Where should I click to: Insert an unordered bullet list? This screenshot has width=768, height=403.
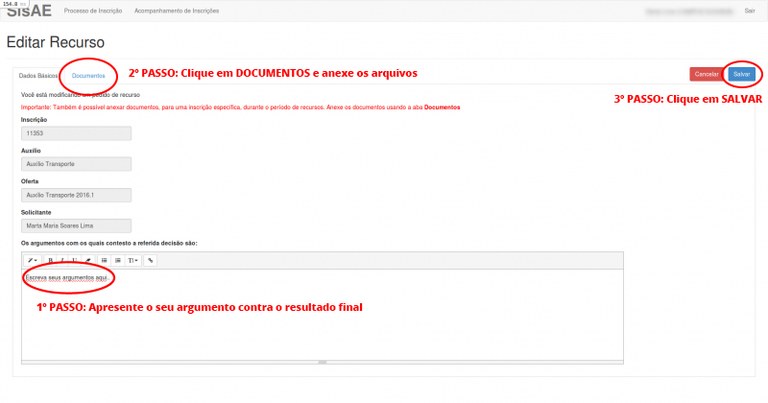tap(105, 260)
